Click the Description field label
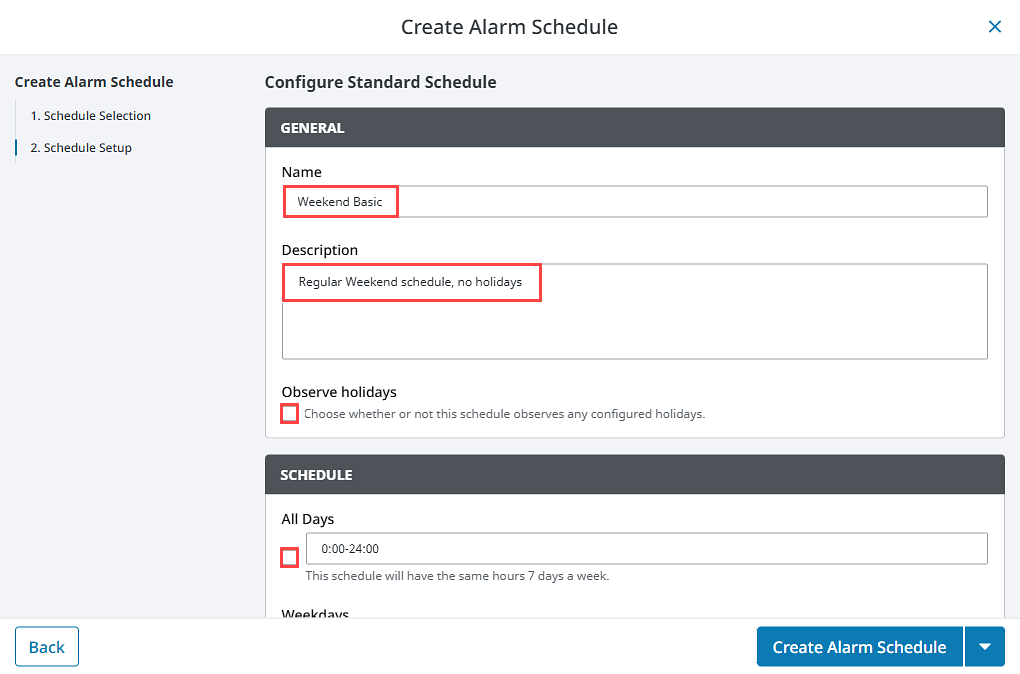This screenshot has width=1020, height=674. click(x=319, y=250)
